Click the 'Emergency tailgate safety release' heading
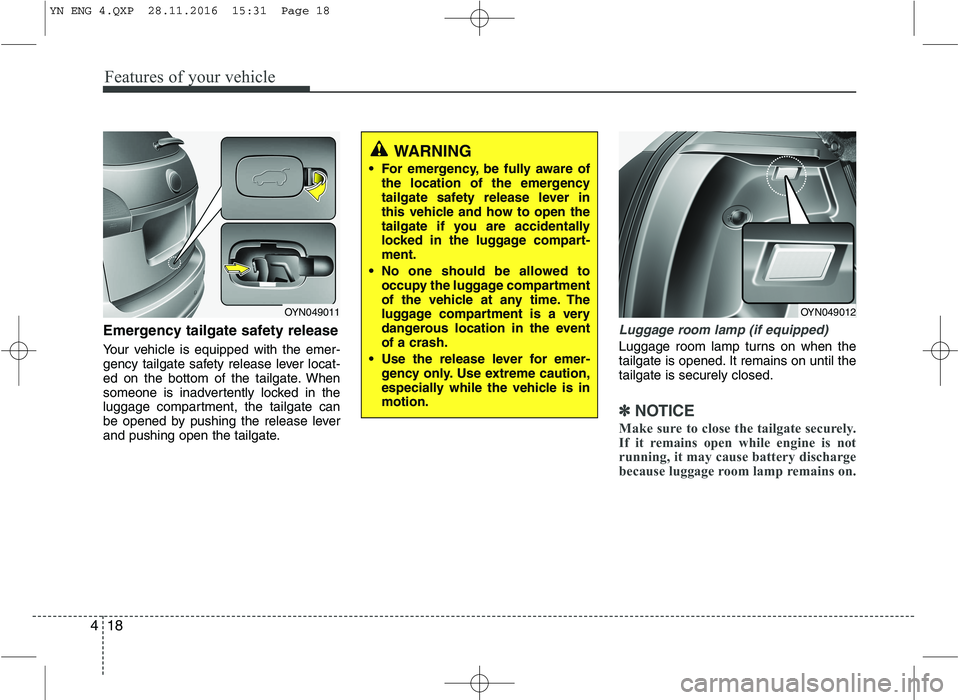The width and height of the screenshot is (960, 700). click(220, 331)
